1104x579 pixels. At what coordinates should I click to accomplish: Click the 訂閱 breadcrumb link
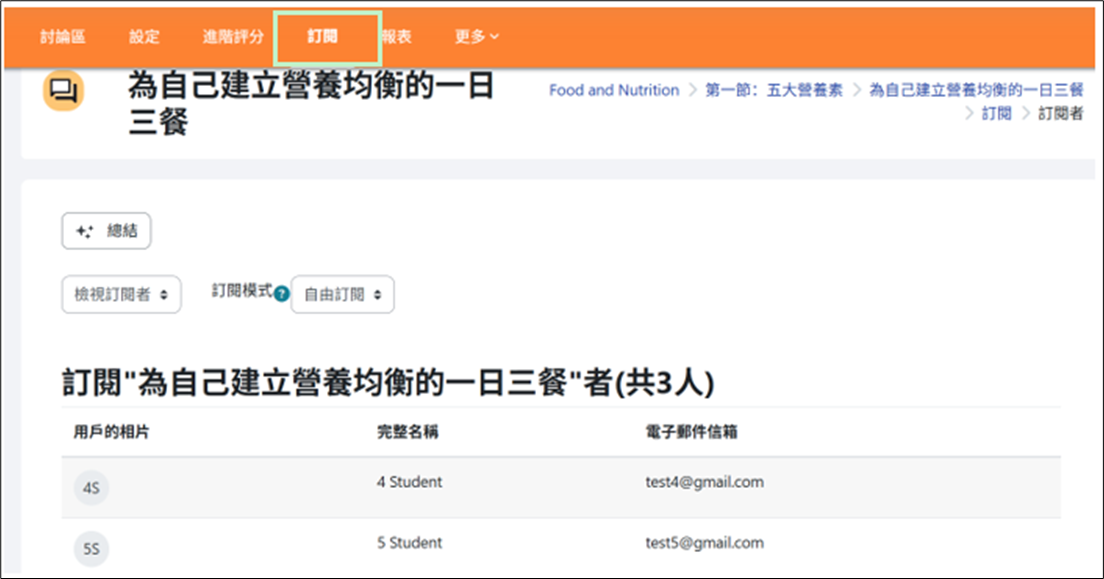(x=996, y=114)
